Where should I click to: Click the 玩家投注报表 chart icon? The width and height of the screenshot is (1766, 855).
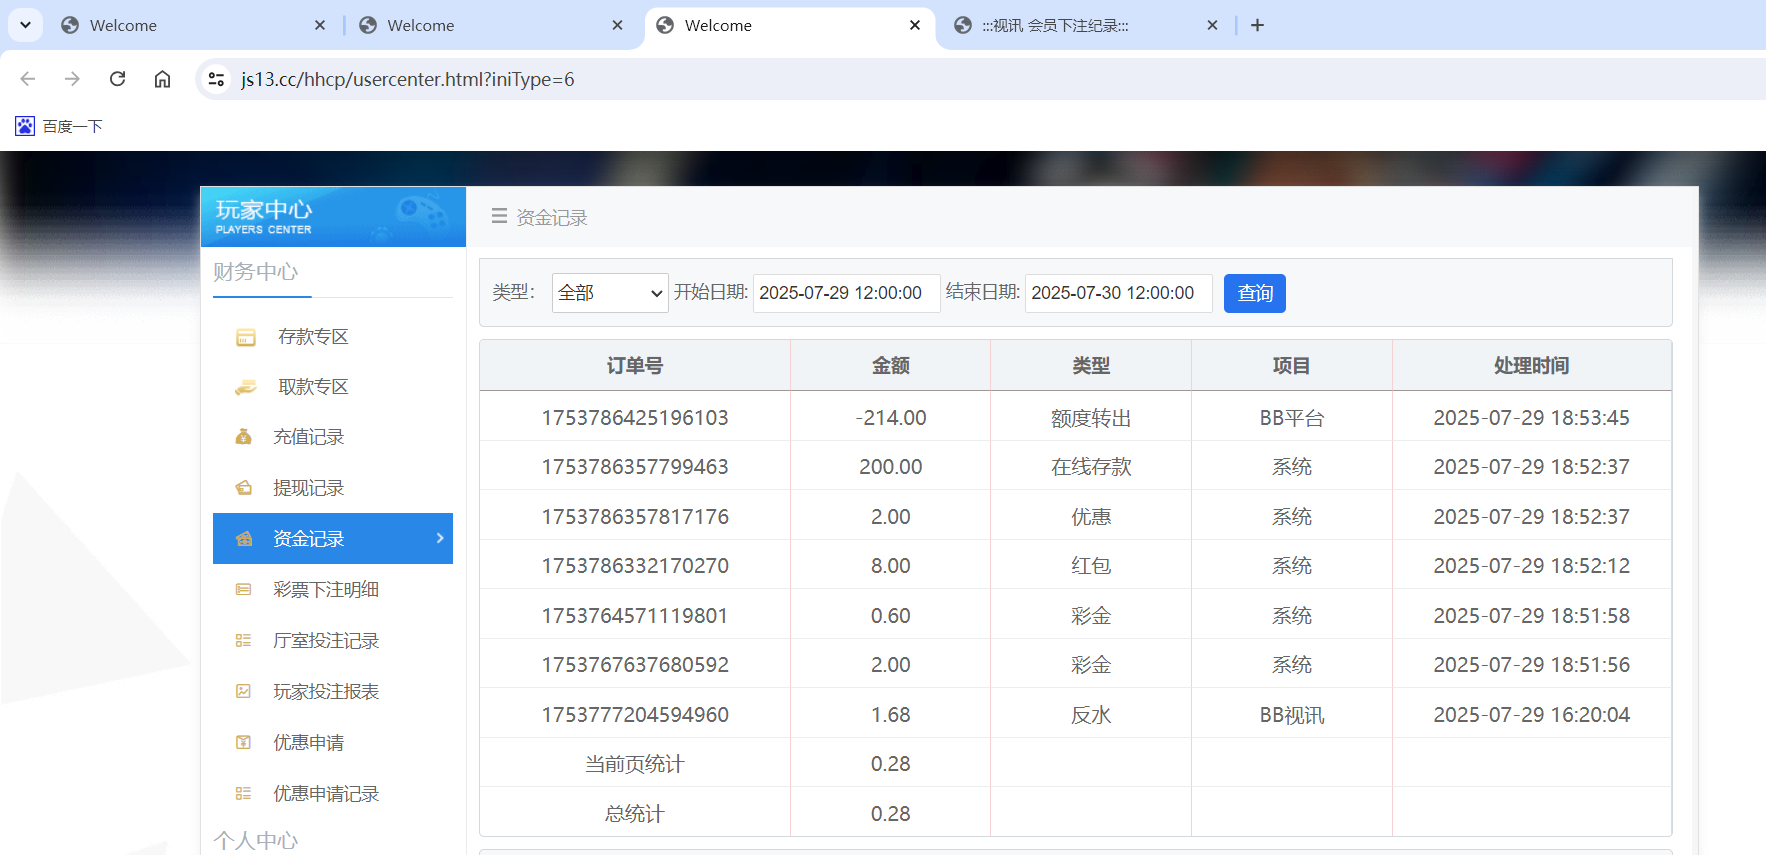coord(243,692)
